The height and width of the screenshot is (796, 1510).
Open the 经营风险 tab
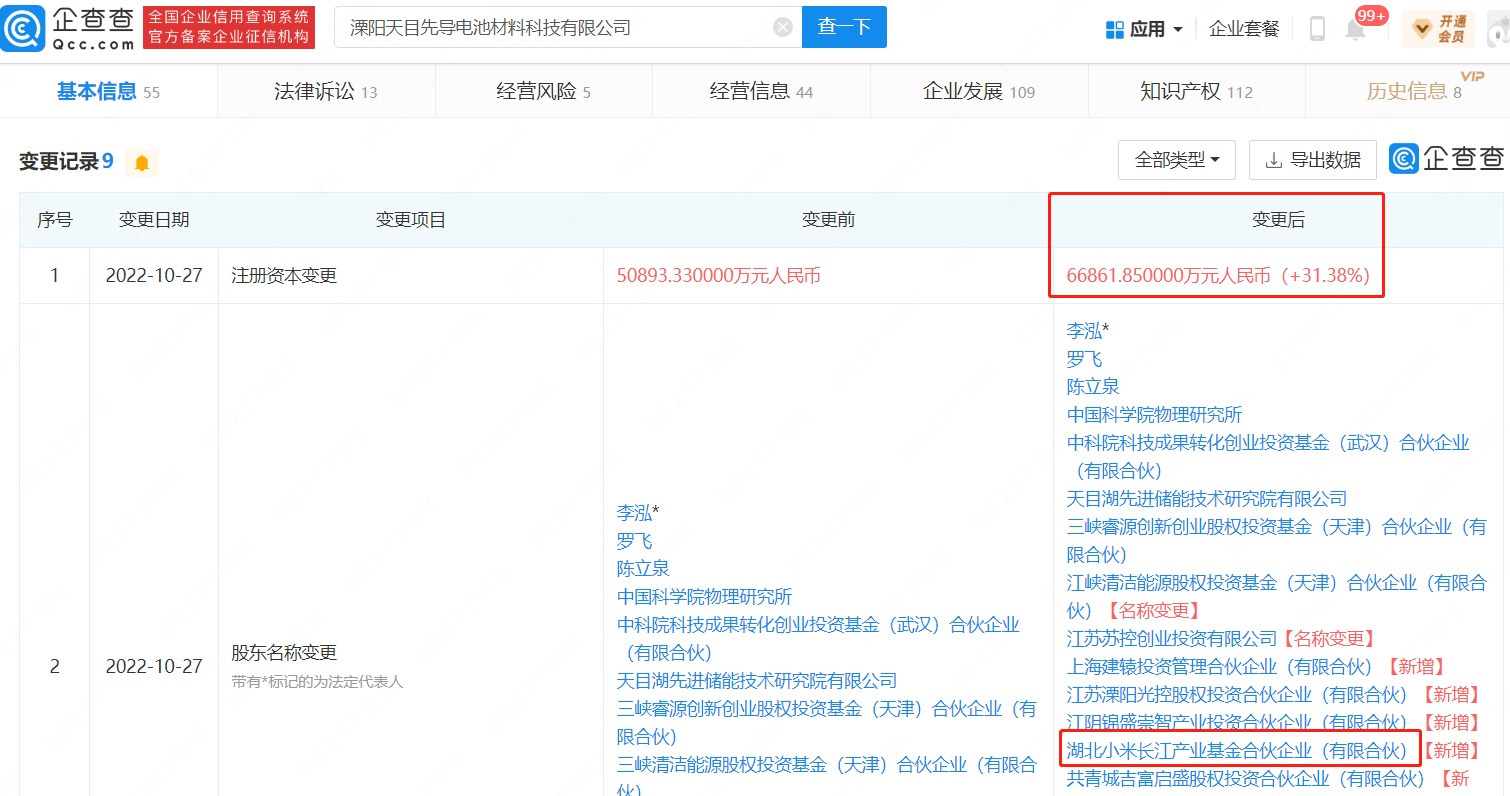coord(544,92)
